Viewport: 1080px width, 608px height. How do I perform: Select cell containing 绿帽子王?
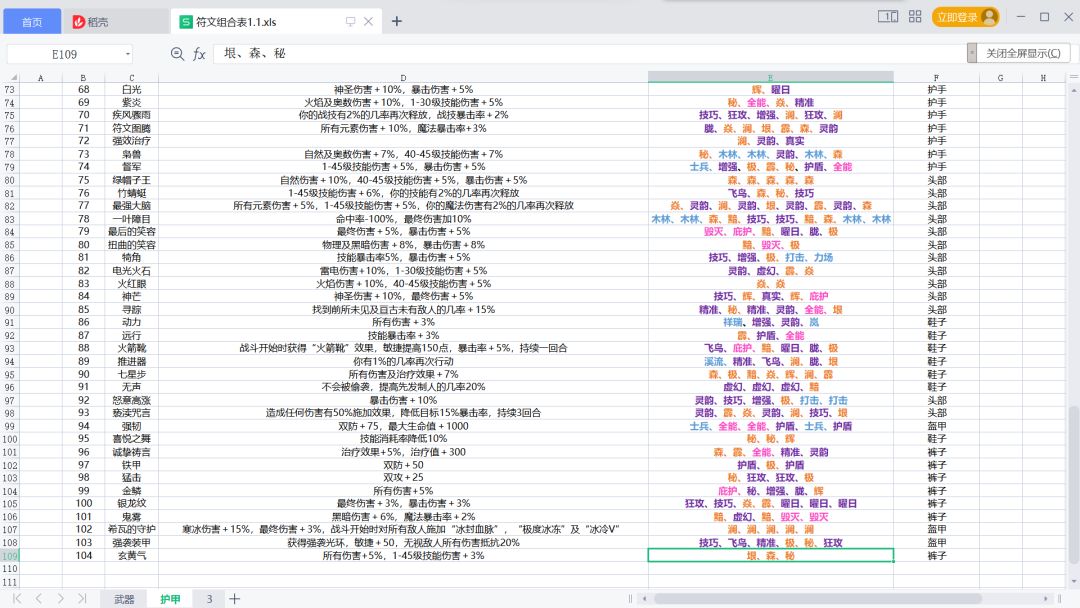tap(132, 180)
